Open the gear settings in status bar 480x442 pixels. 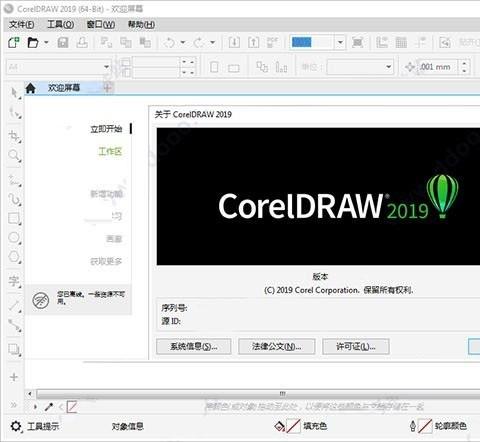click(16, 426)
